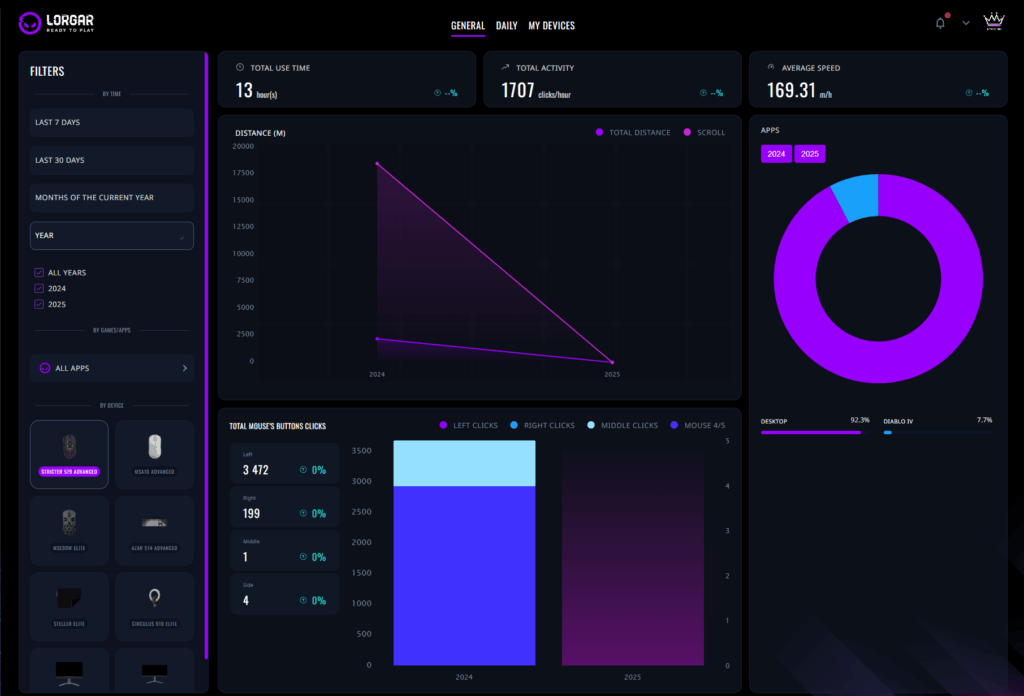Go to the My Devices tab
This screenshot has height=696, width=1024.
tap(551, 26)
